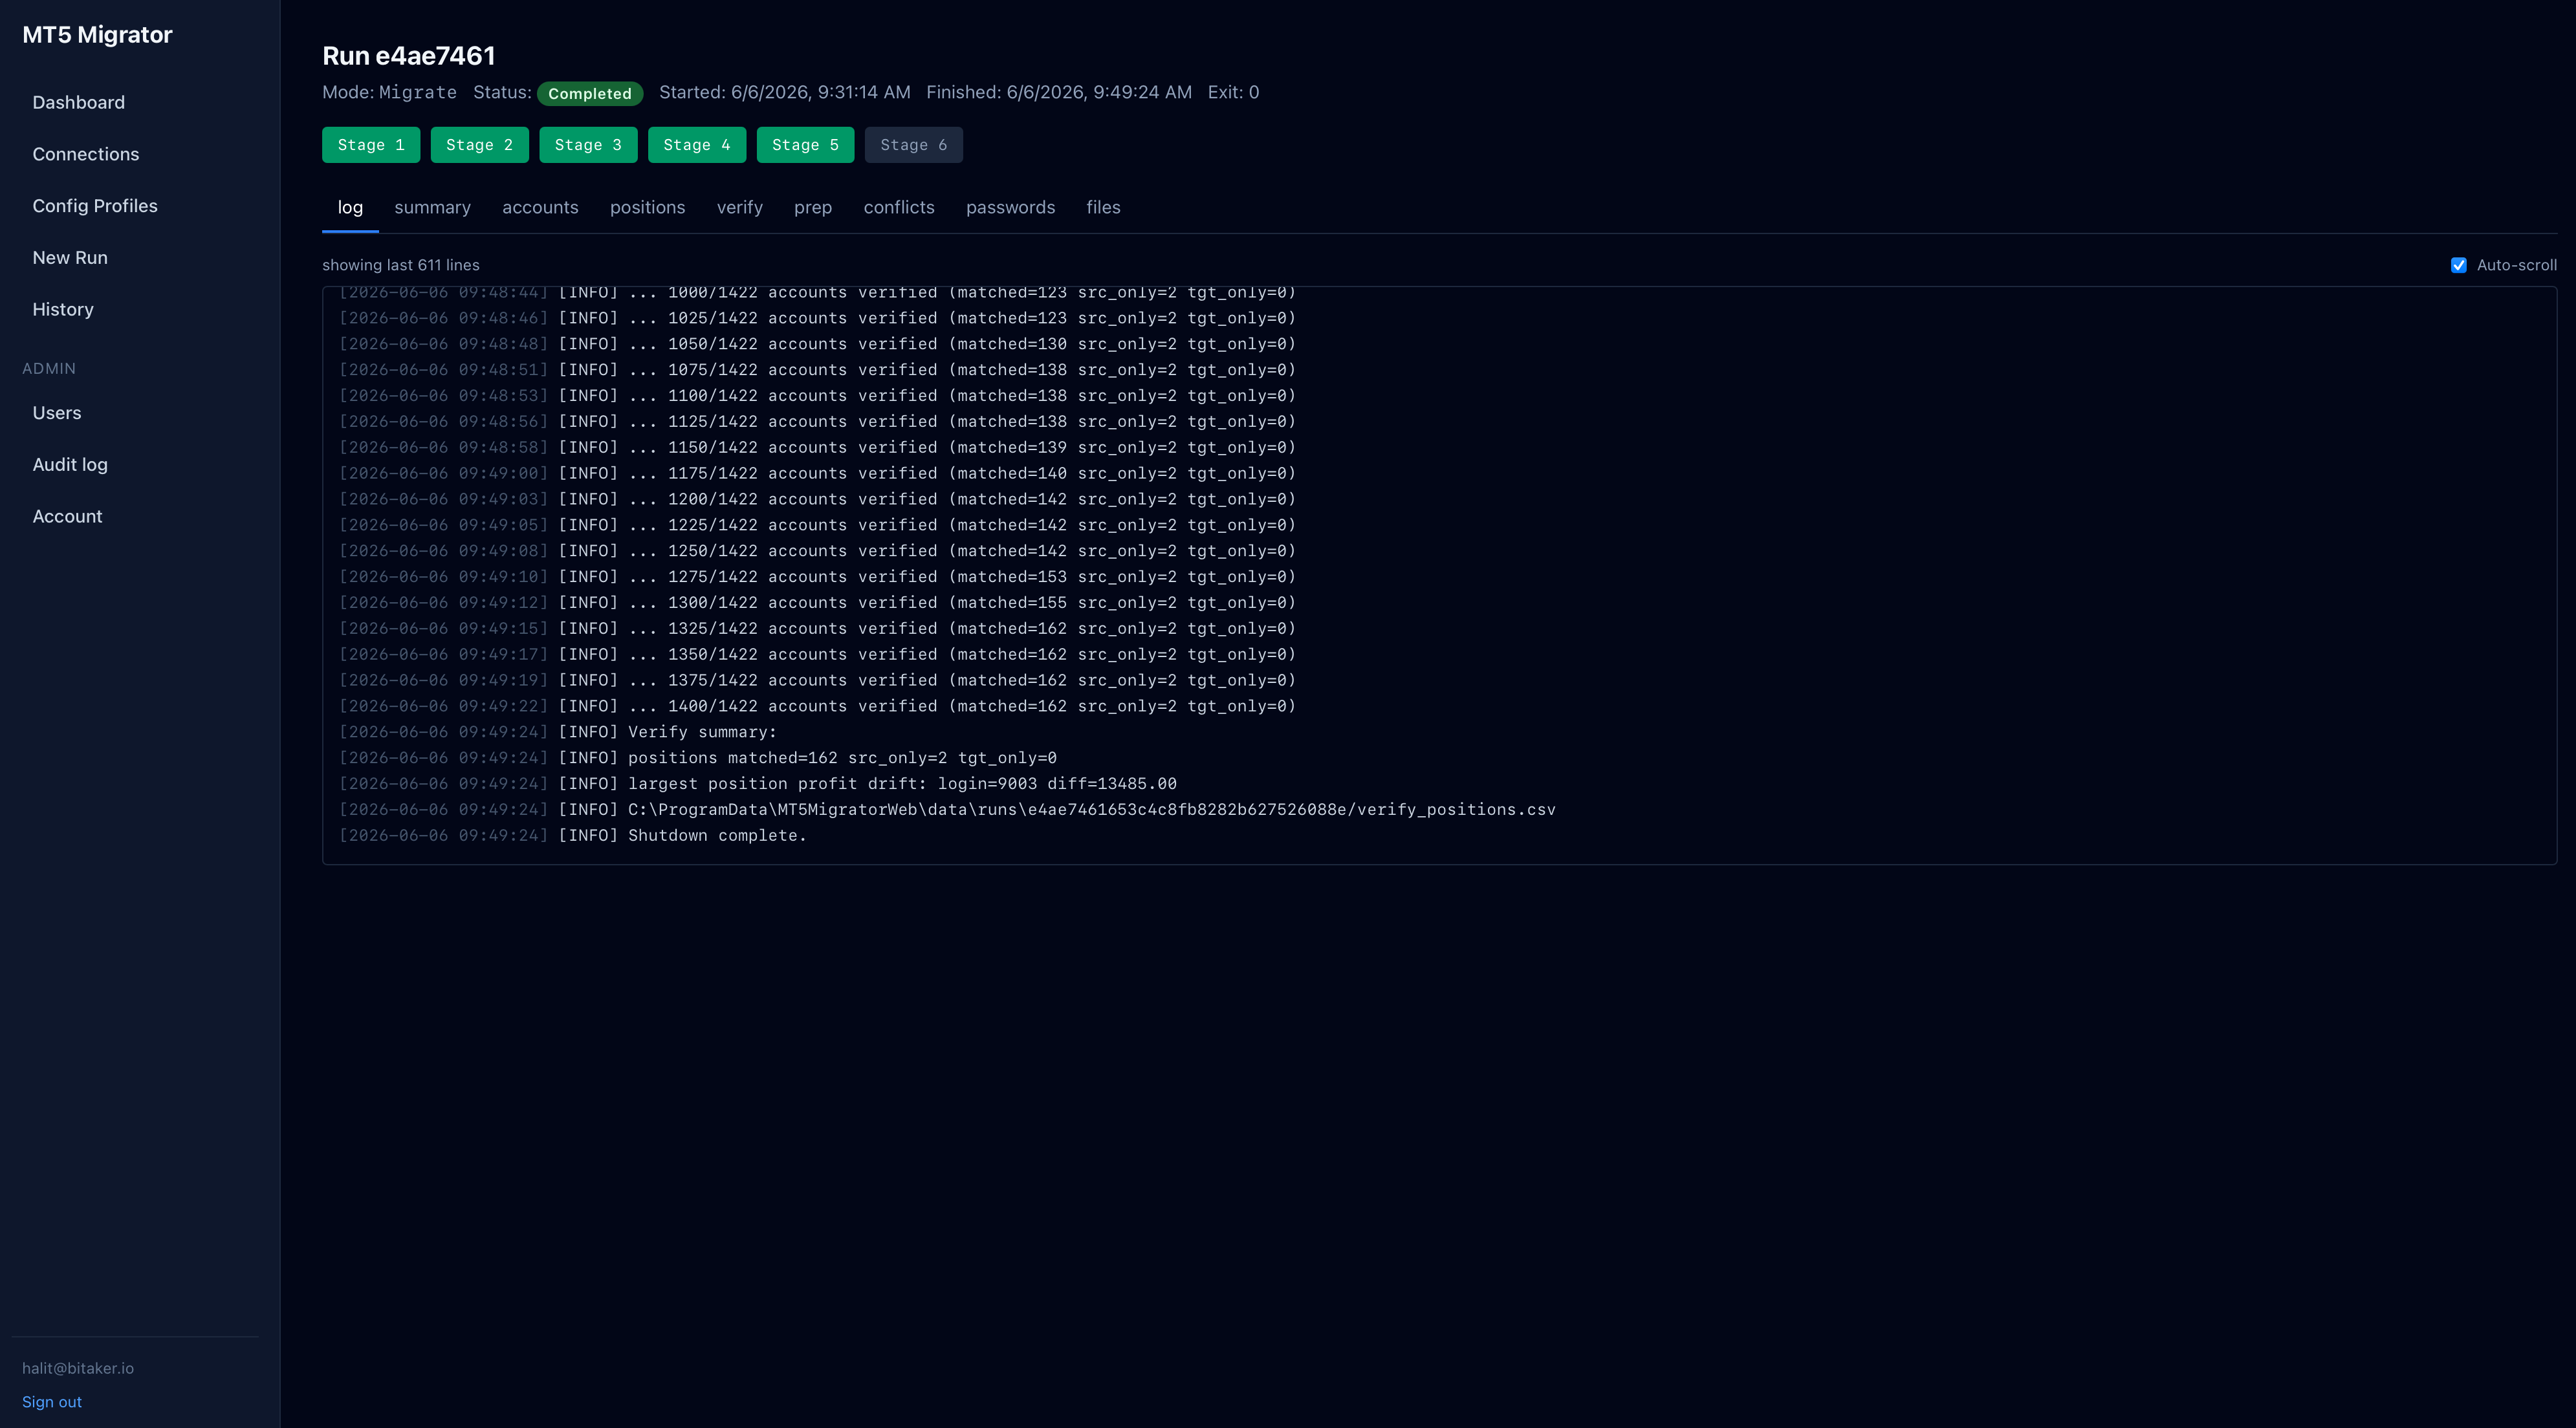Switch to the accounts tab
This screenshot has height=1428, width=2576.
pos(541,207)
